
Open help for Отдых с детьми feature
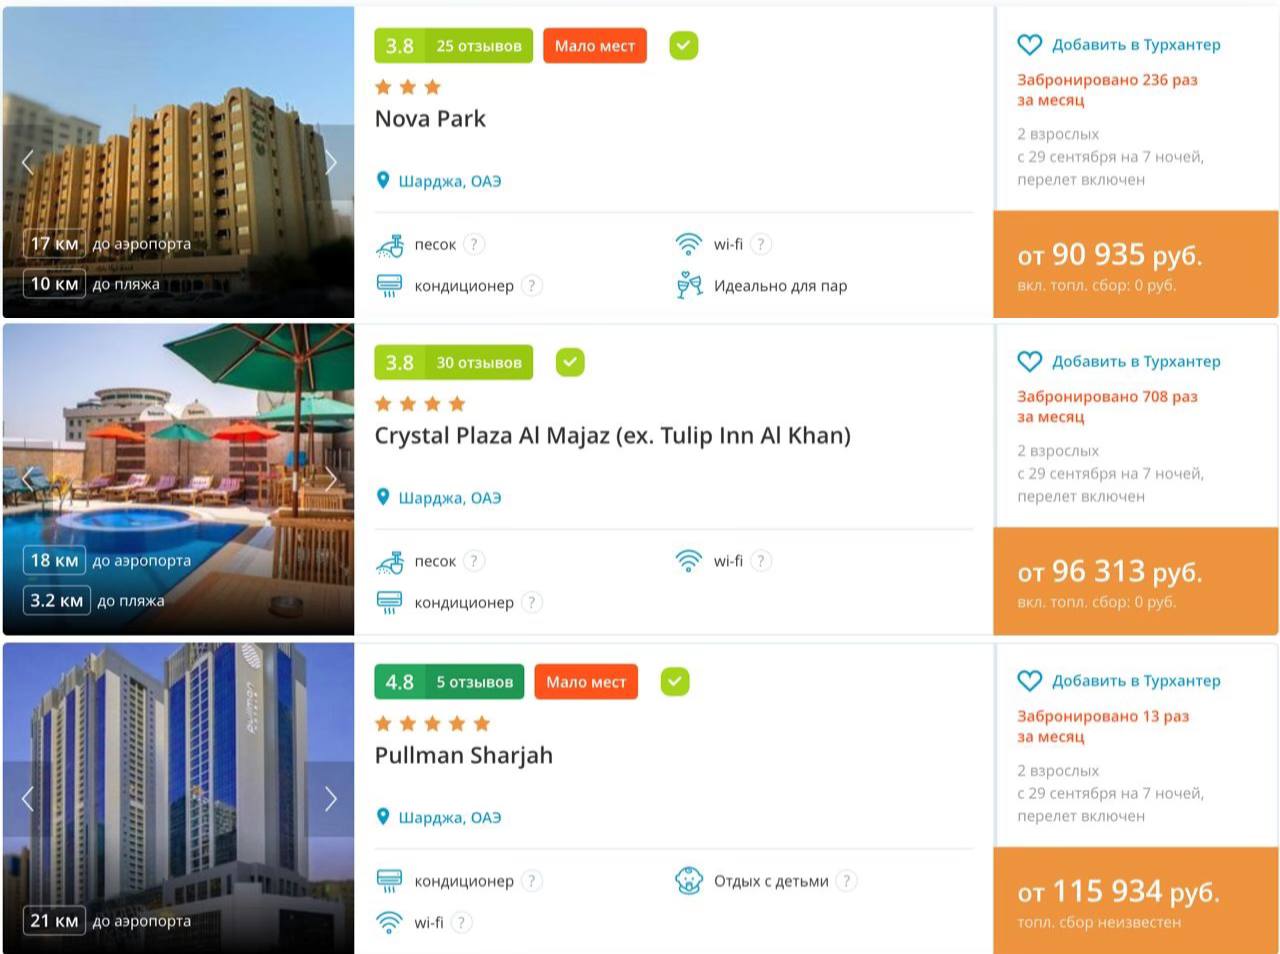pos(847,881)
